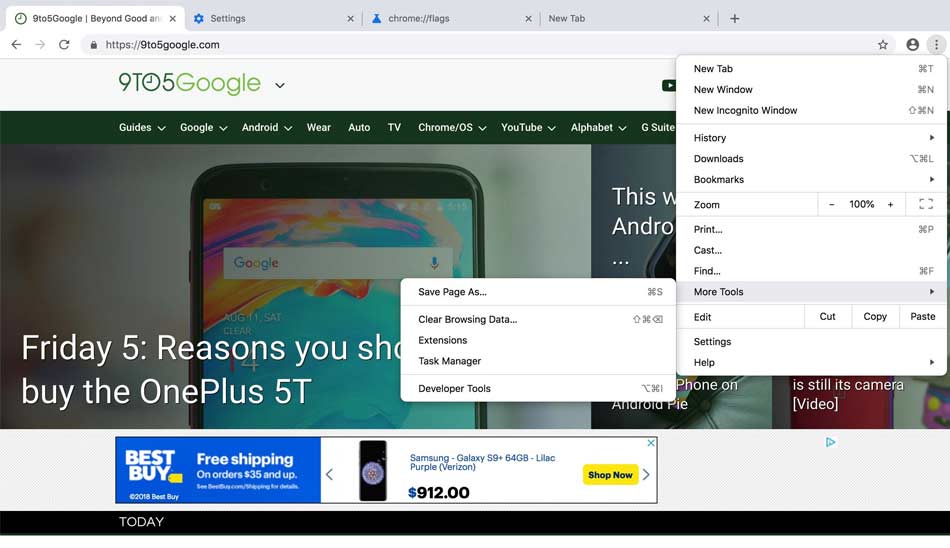Click the Best Buy logo in ad

(154, 466)
